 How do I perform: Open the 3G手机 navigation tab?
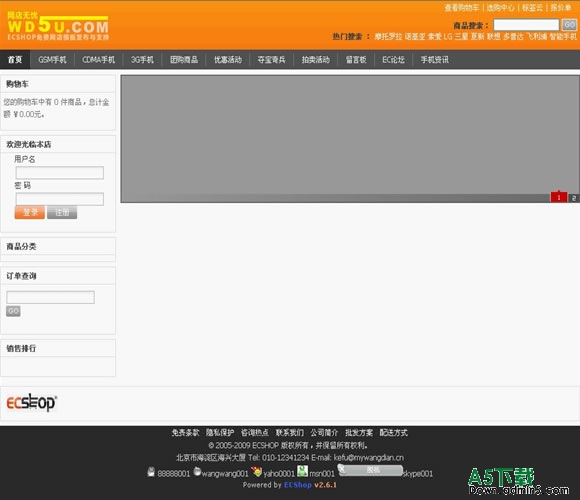(x=142, y=60)
